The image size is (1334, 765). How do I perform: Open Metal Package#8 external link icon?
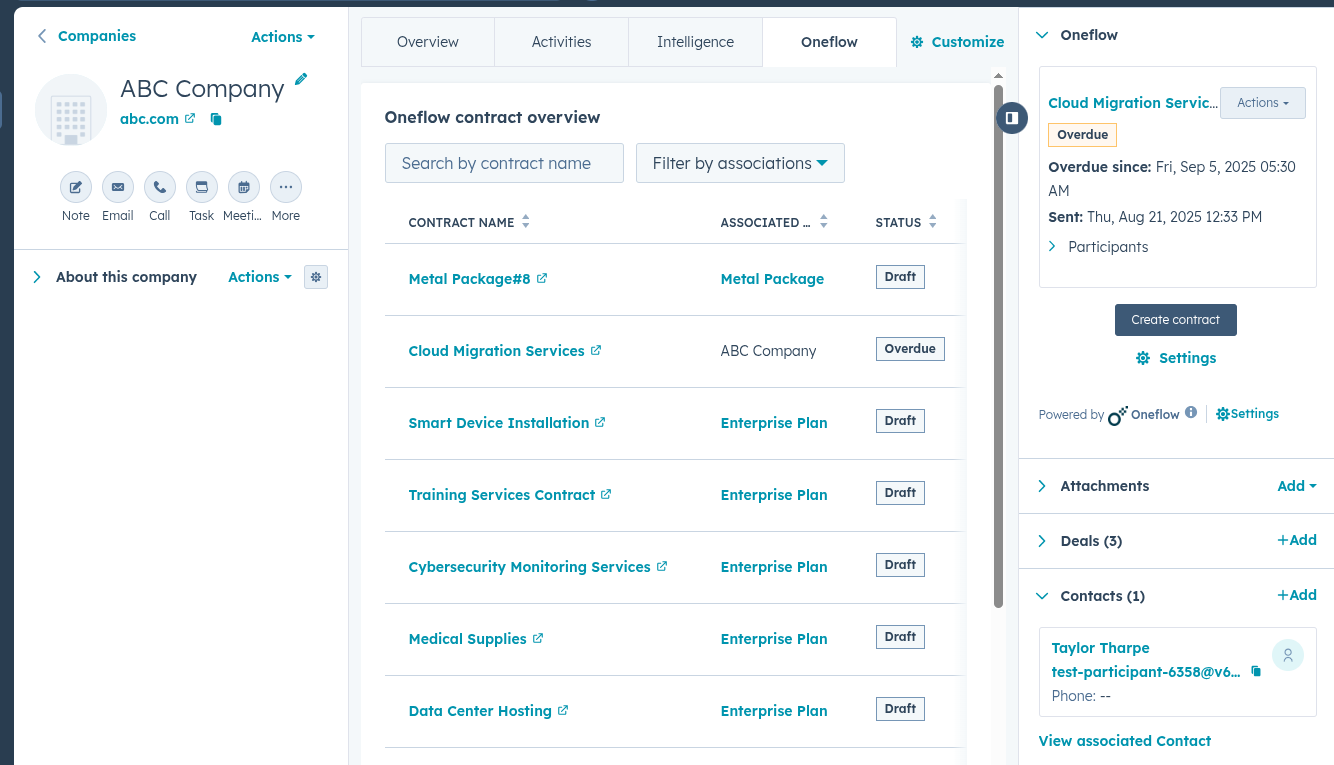pyautogui.click(x=542, y=278)
